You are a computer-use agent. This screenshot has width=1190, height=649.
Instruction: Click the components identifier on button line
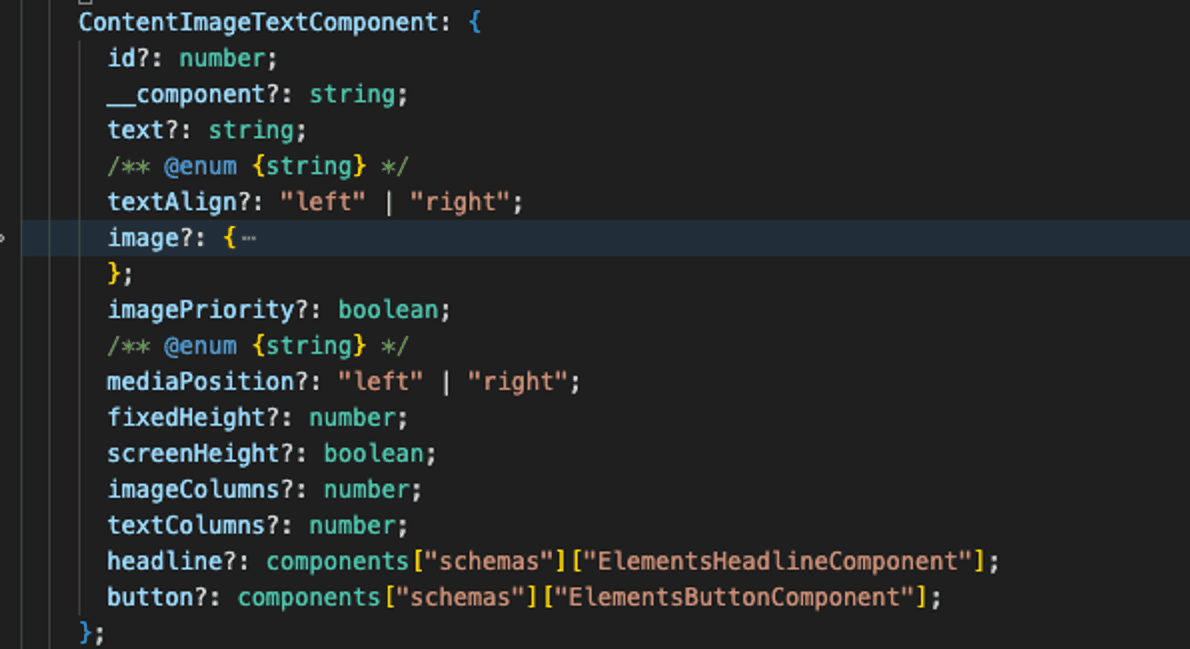point(308,597)
